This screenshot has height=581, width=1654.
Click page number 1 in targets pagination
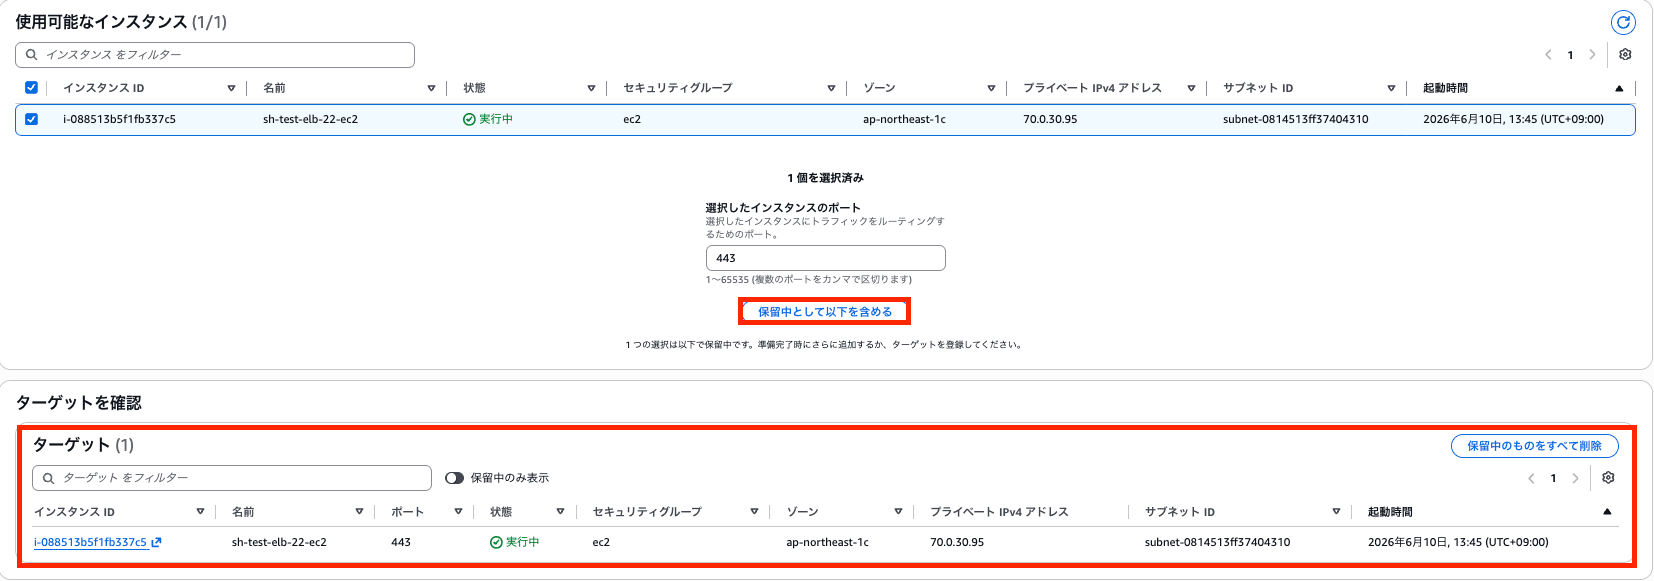click(1553, 478)
